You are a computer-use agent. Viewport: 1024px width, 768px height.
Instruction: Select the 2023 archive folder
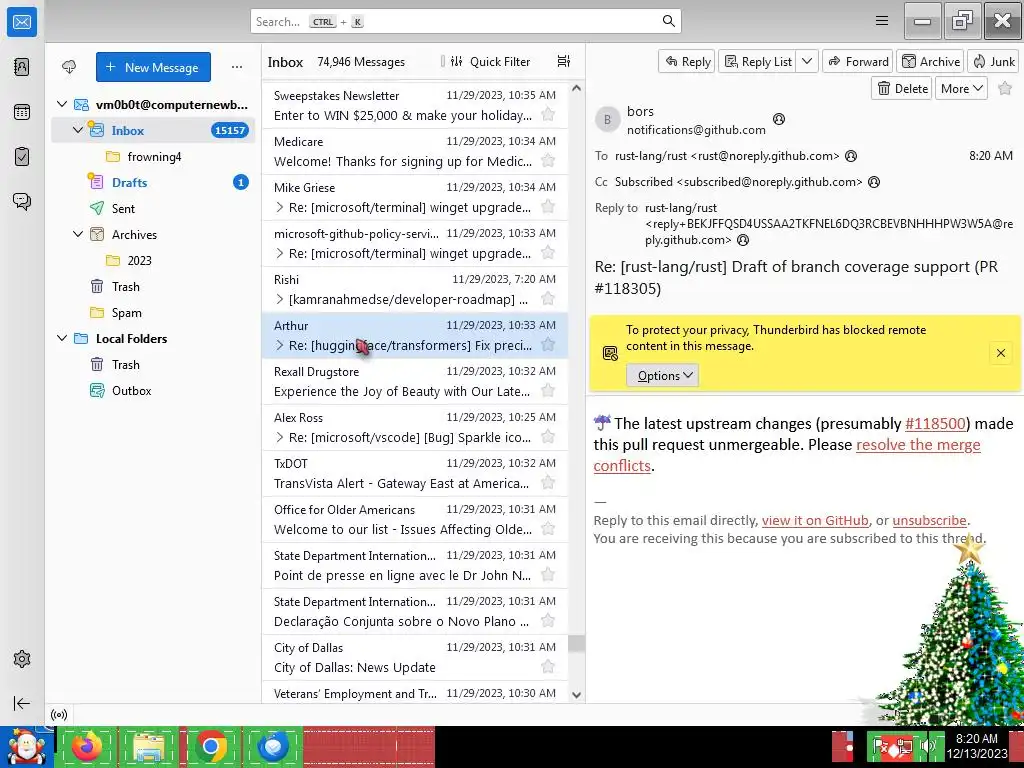153,261
